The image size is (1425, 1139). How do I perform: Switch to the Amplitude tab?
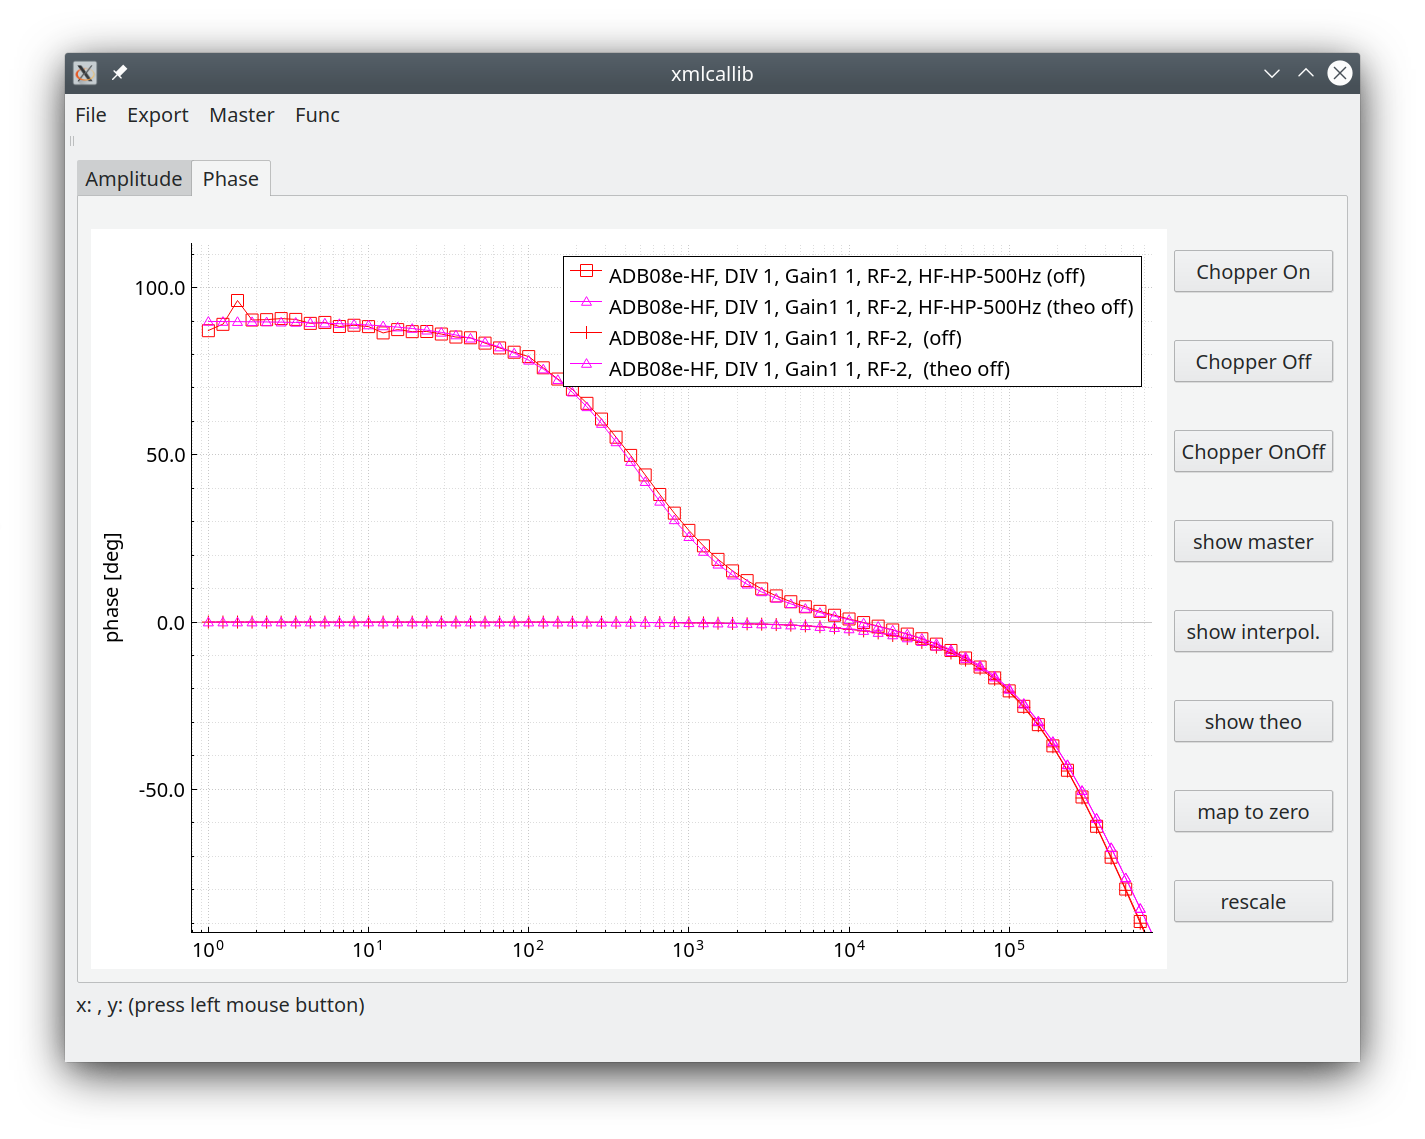134,179
